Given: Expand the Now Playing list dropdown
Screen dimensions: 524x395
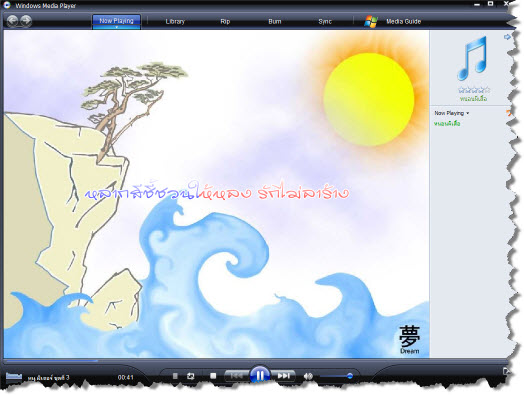Looking at the screenshot, I should point(451,113).
